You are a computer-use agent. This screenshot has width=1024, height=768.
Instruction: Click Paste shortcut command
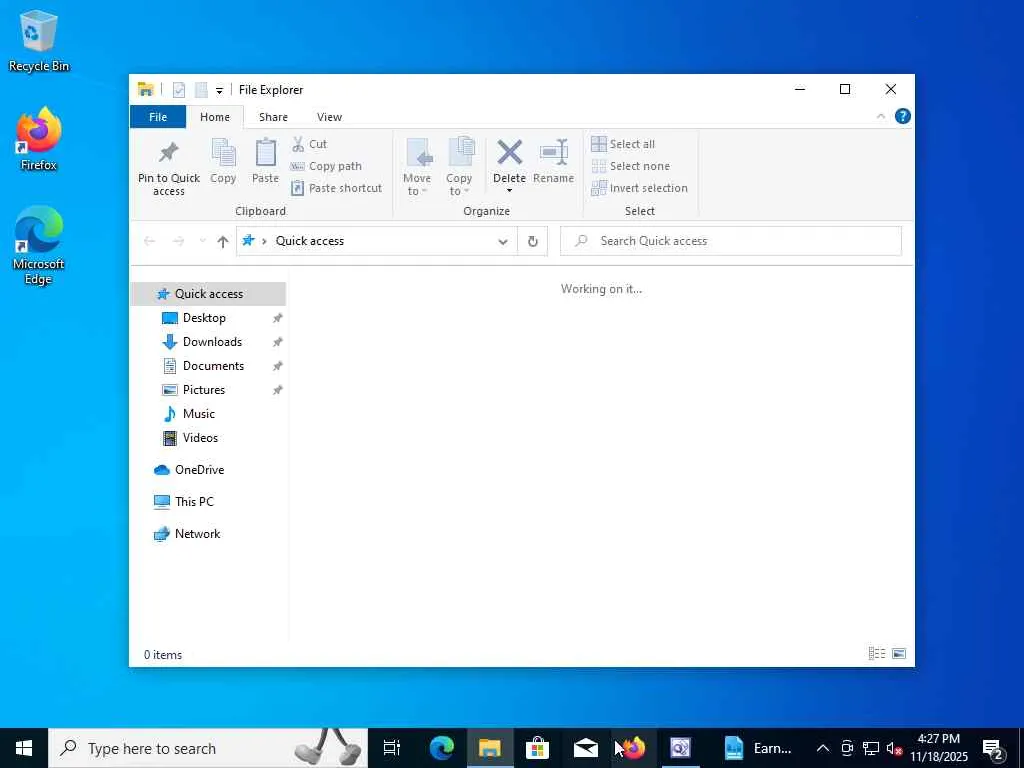pyautogui.click(x=336, y=188)
